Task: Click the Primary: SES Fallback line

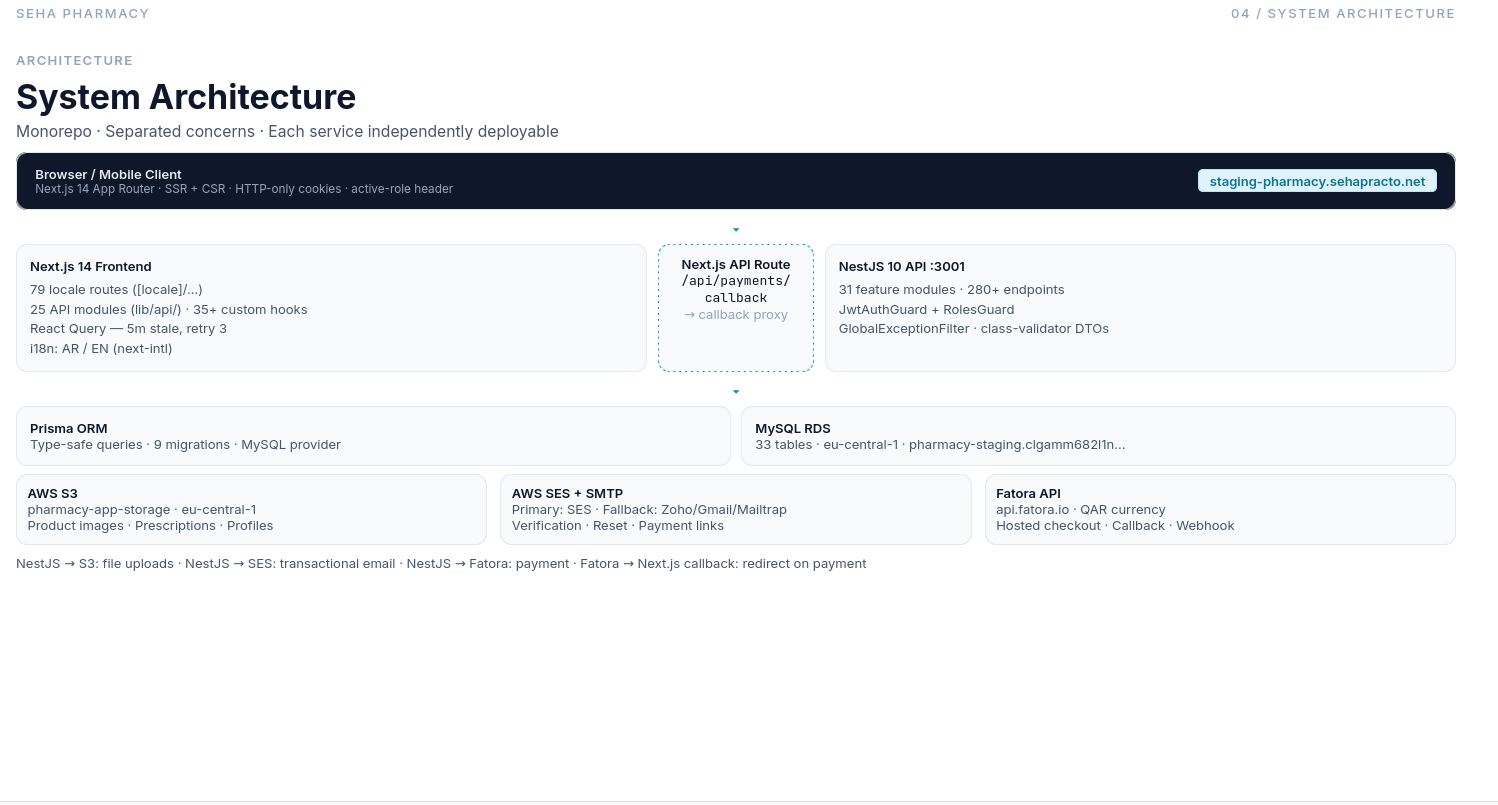Action: (649, 510)
